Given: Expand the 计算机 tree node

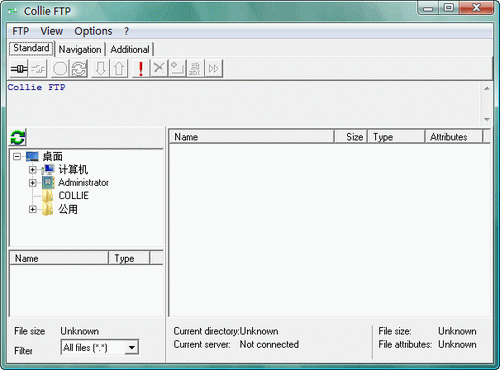Looking at the screenshot, I should (32, 170).
